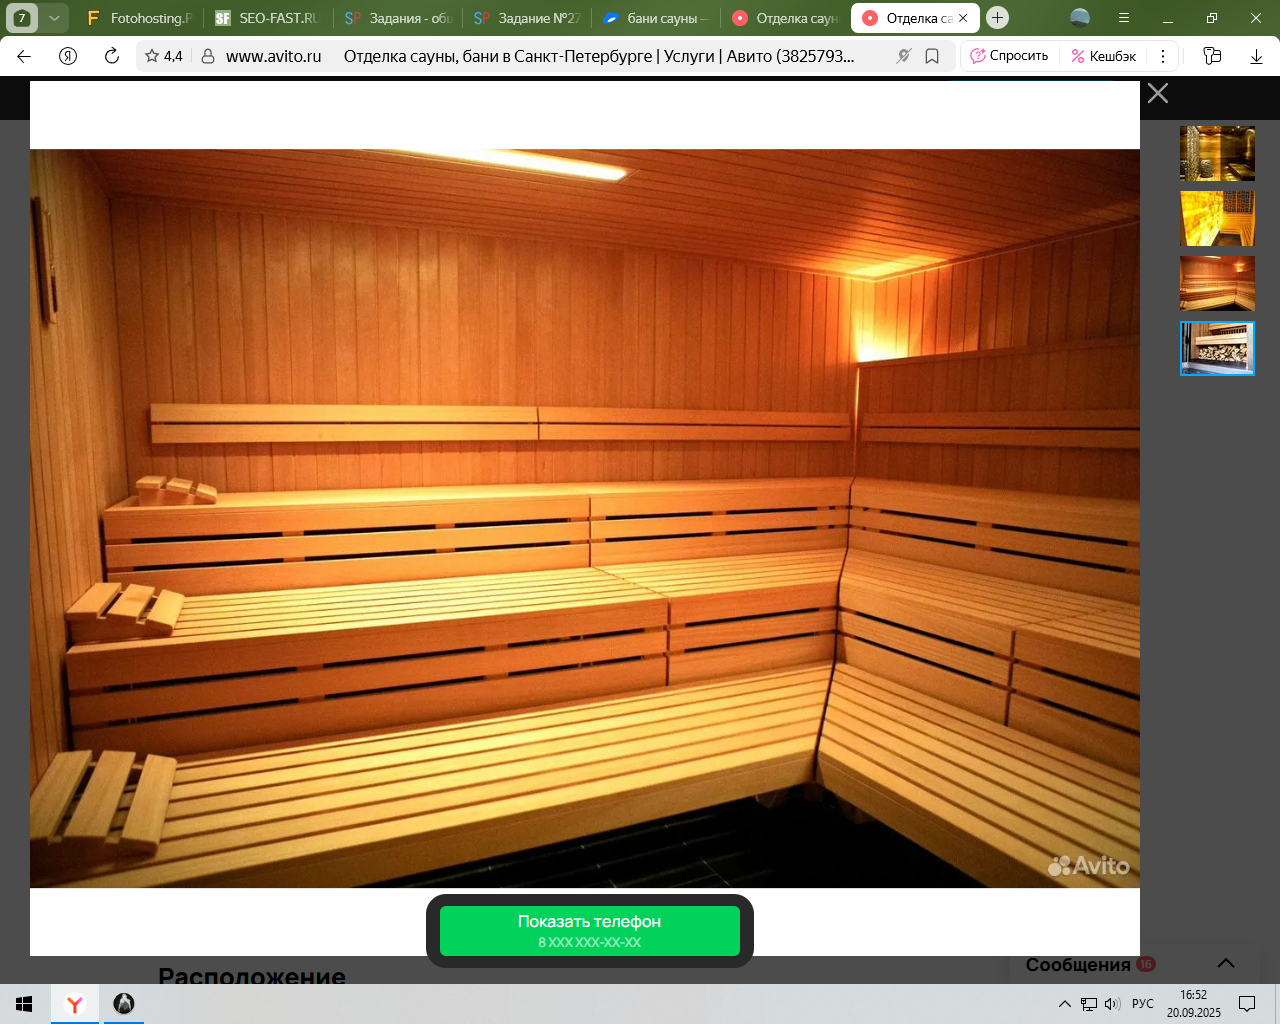This screenshot has width=1280, height=1024.
Task: Expand the tab group dropdown arrow
Action: [54, 18]
